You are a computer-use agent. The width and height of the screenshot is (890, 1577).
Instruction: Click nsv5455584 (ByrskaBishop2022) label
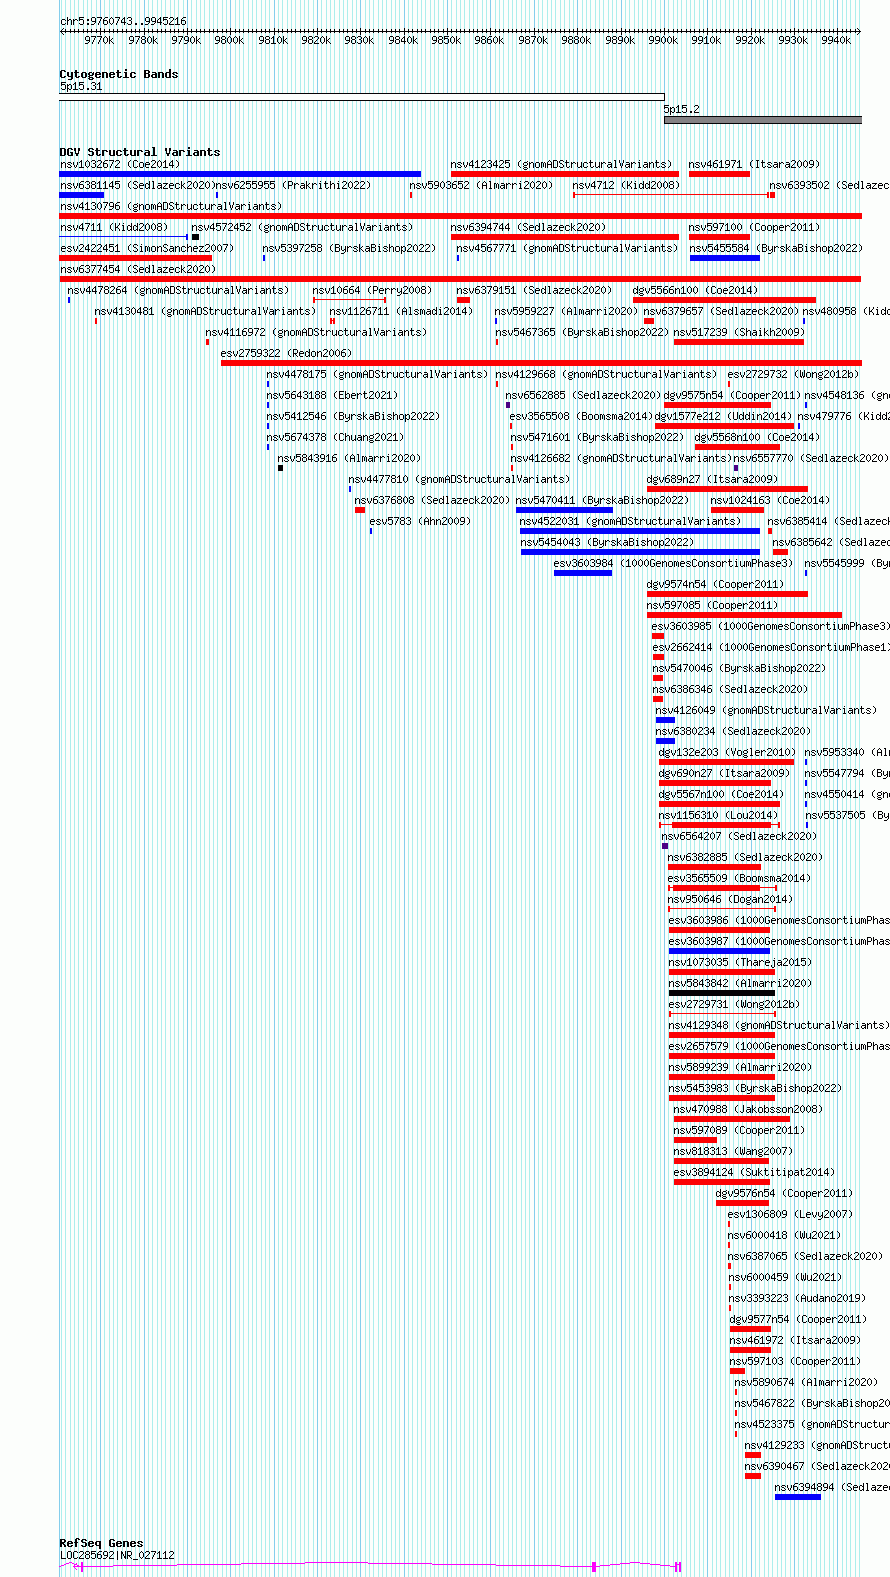[x=776, y=248]
